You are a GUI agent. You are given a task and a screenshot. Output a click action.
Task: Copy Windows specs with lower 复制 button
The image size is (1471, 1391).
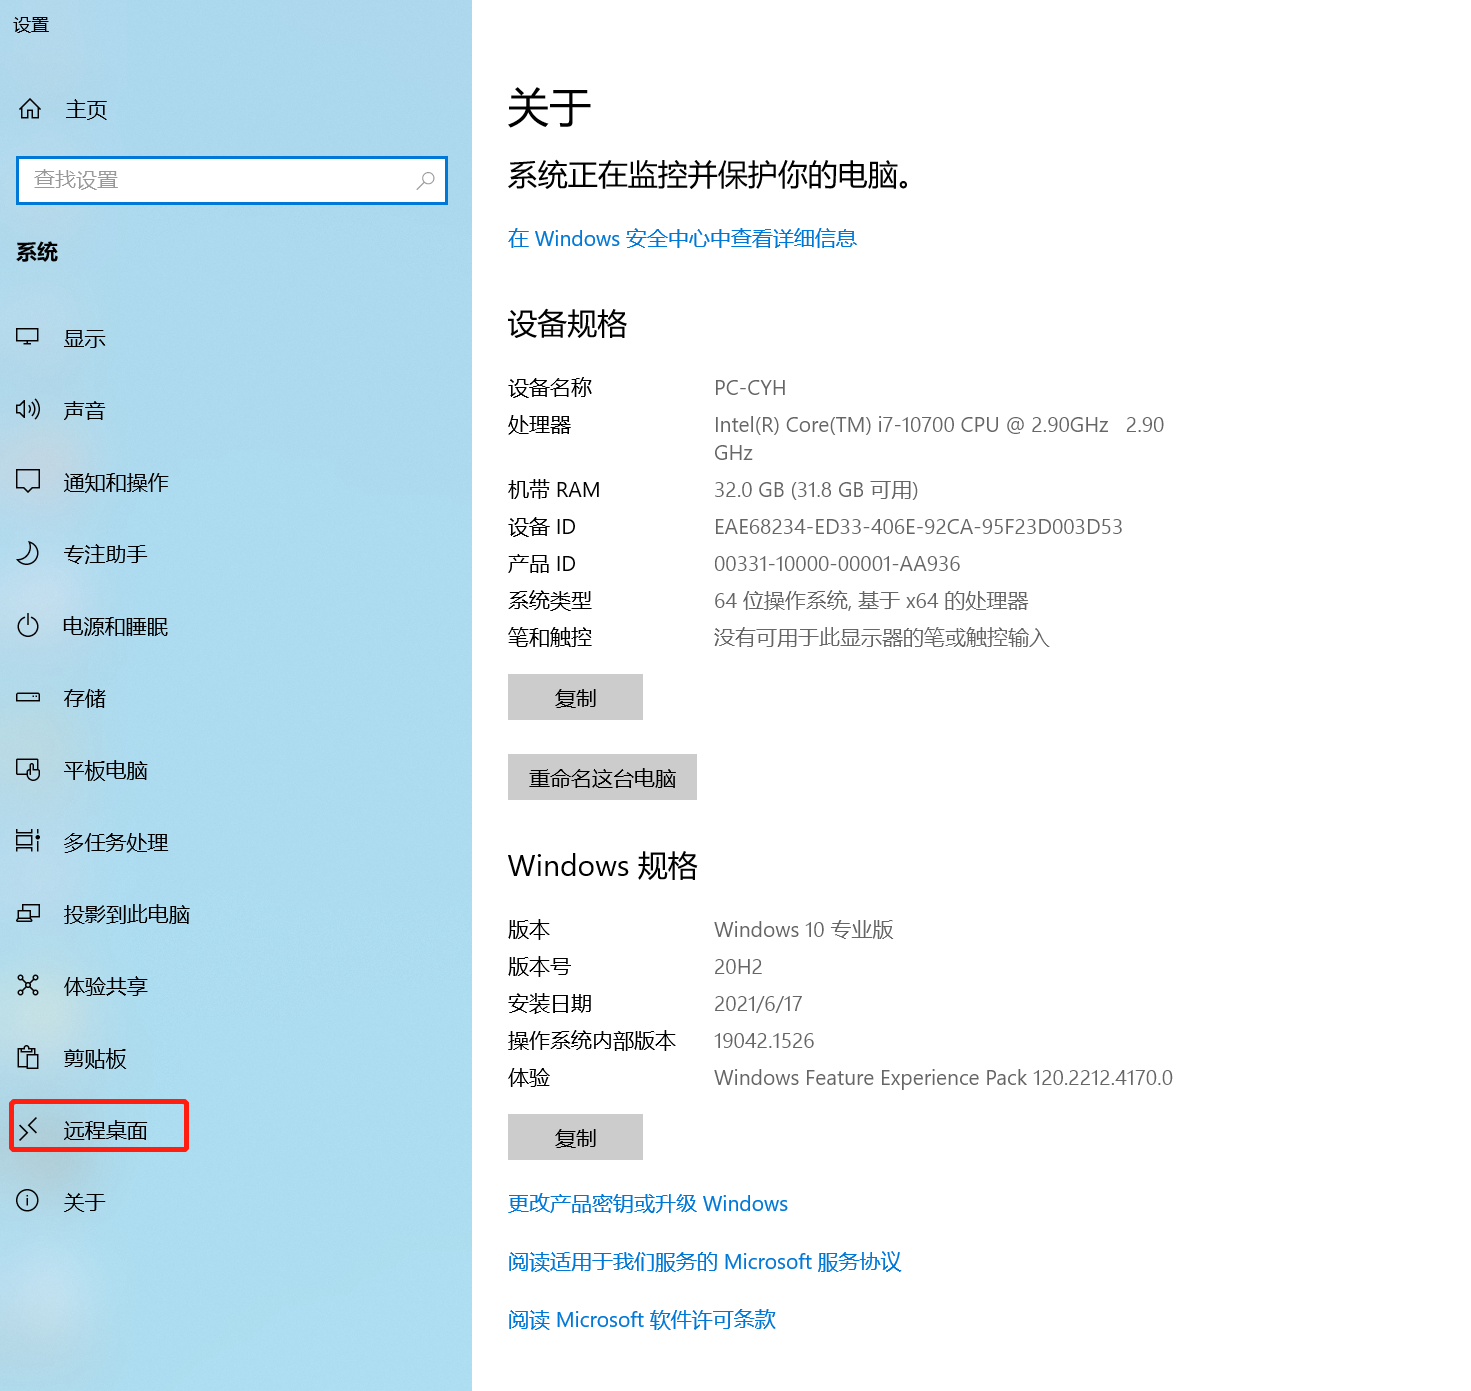[x=575, y=1137]
